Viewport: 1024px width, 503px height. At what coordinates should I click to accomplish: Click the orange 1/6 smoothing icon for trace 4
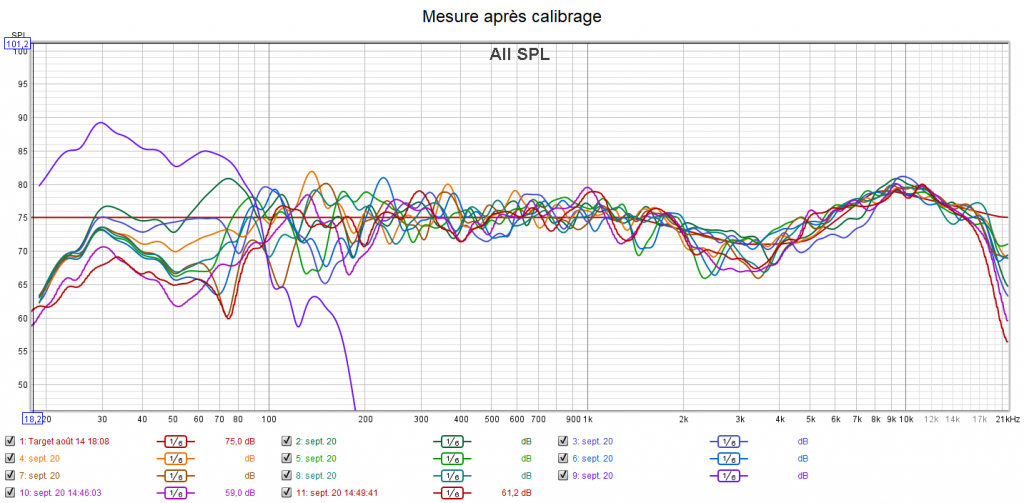[175, 458]
